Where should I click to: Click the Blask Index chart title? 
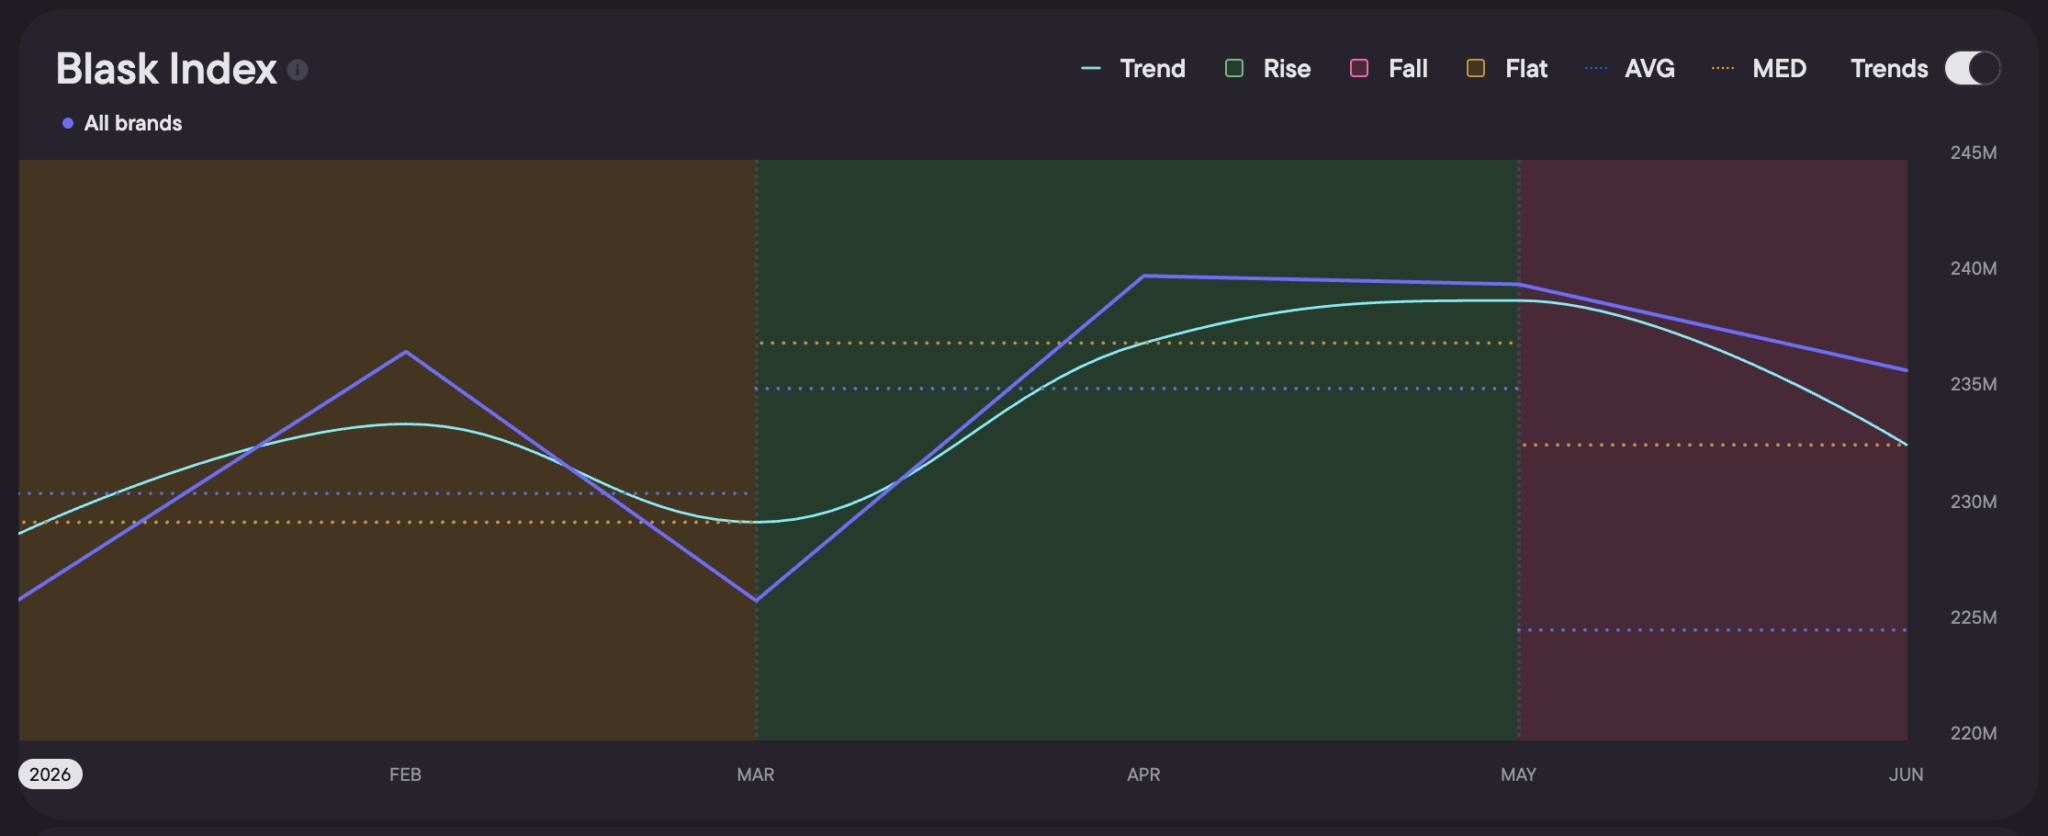tap(166, 69)
